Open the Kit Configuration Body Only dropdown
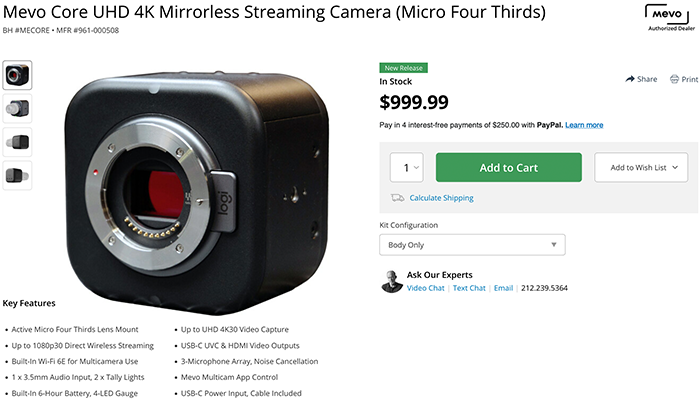700x400 pixels. point(472,245)
